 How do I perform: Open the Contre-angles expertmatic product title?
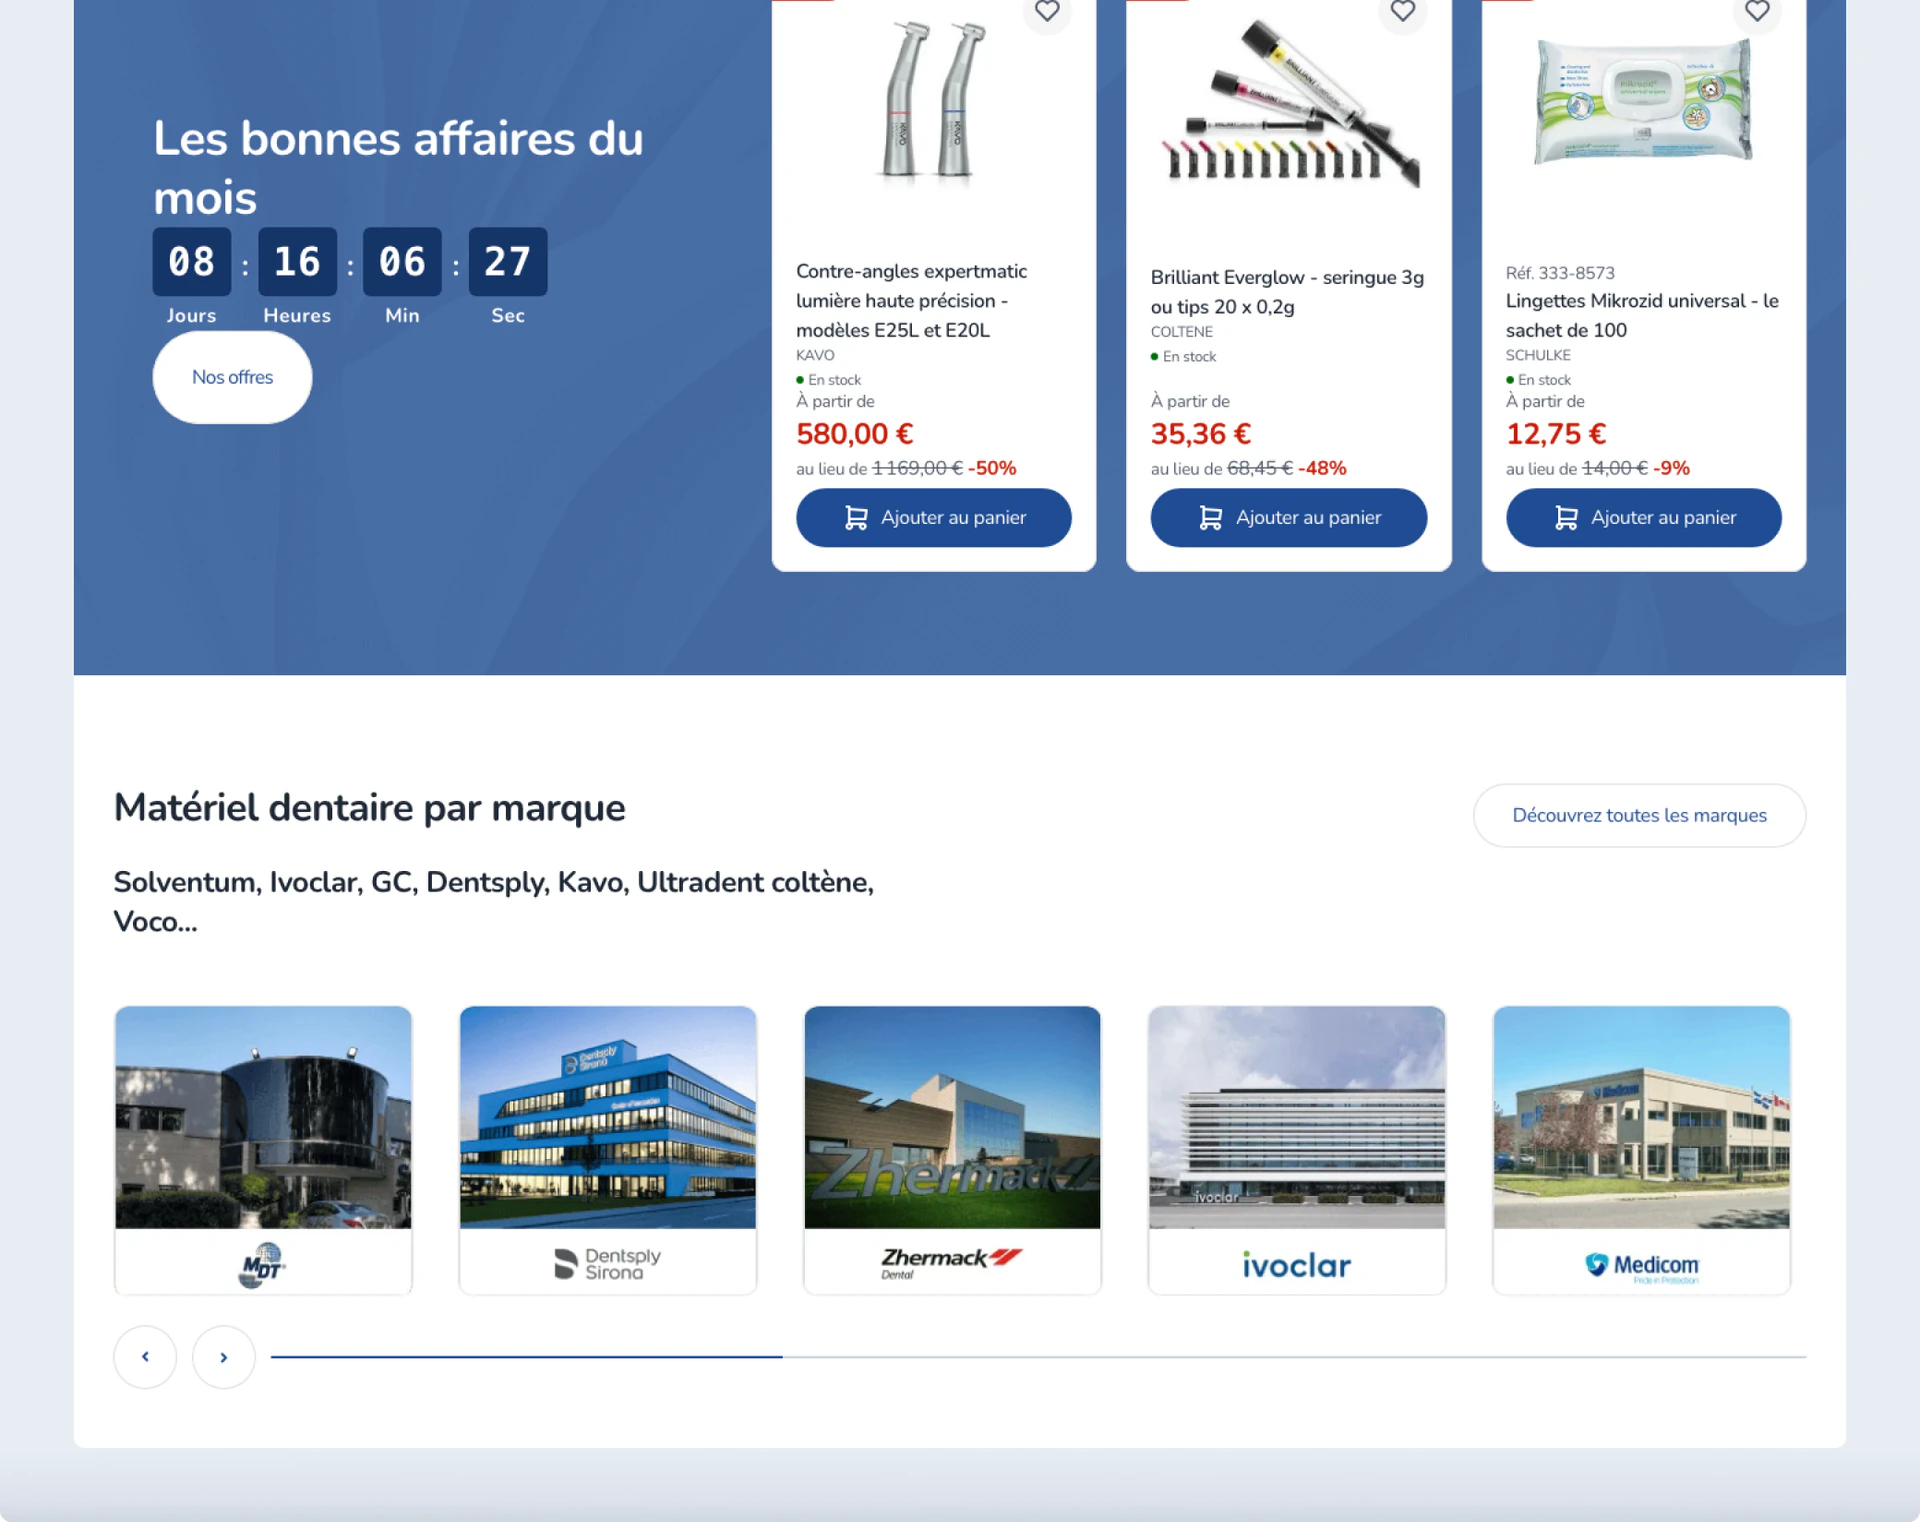(911, 301)
